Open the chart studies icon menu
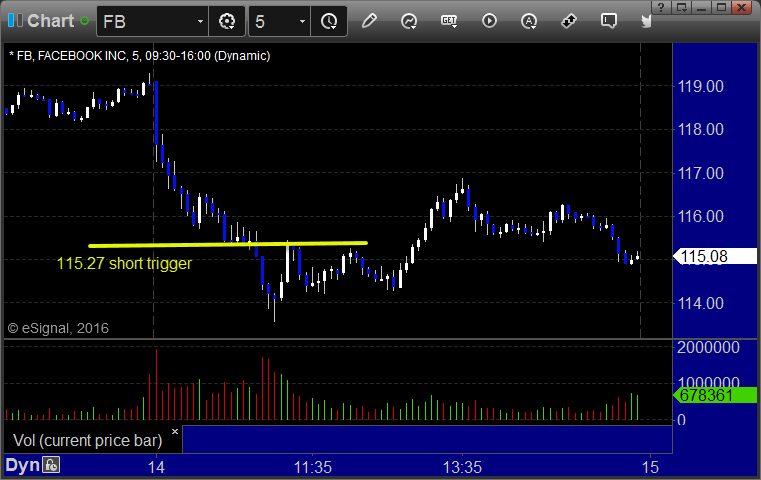 [x=409, y=21]
